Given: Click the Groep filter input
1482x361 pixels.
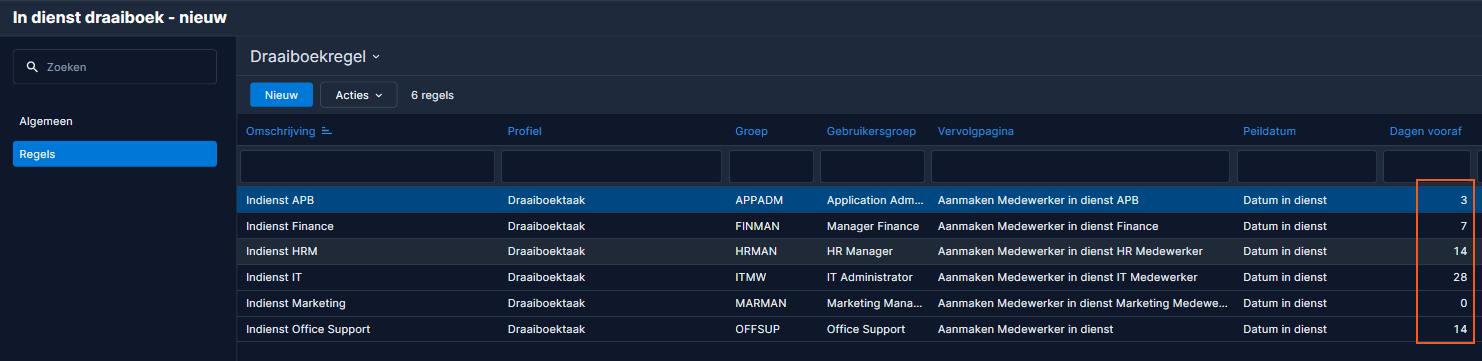Looking at the screenshot, I should click(771, 166).
